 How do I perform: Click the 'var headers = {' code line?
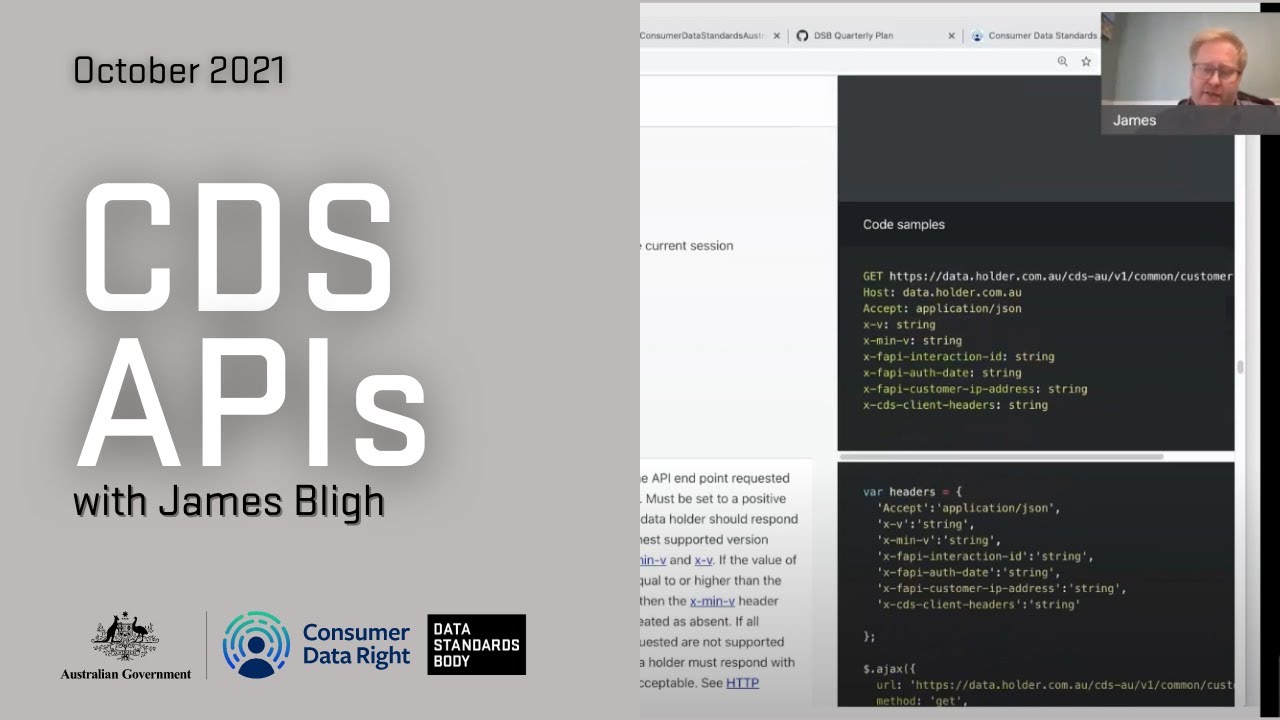(912, 492)
